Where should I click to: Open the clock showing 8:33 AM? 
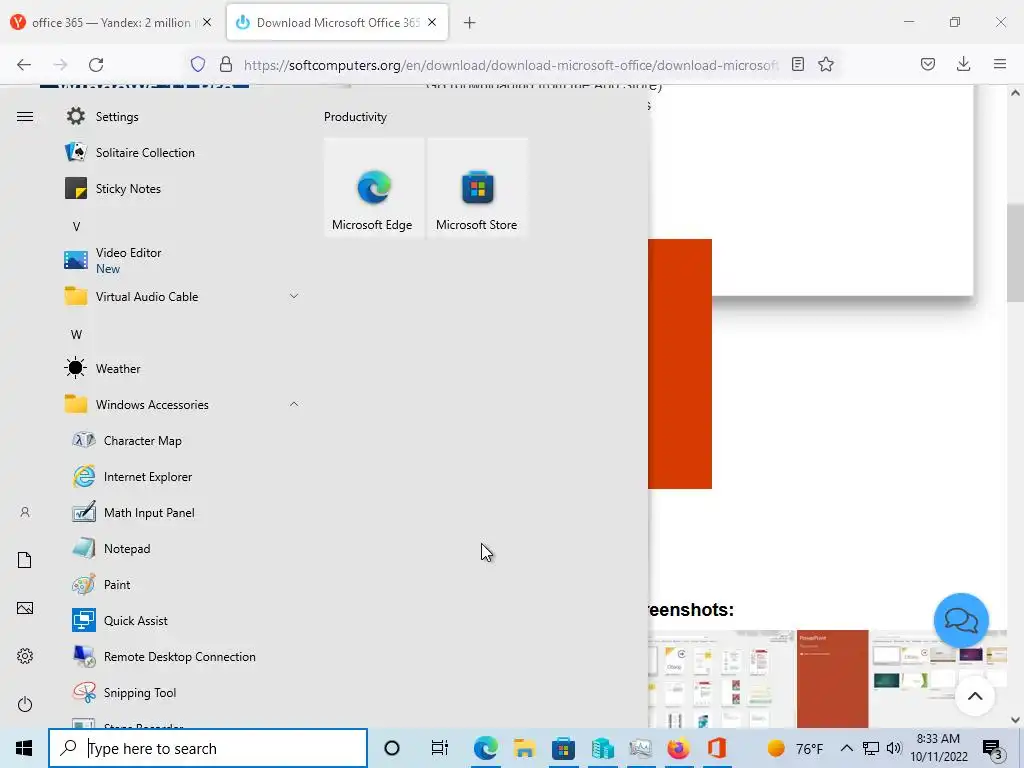pyautogui.click(x=938, y=748)
